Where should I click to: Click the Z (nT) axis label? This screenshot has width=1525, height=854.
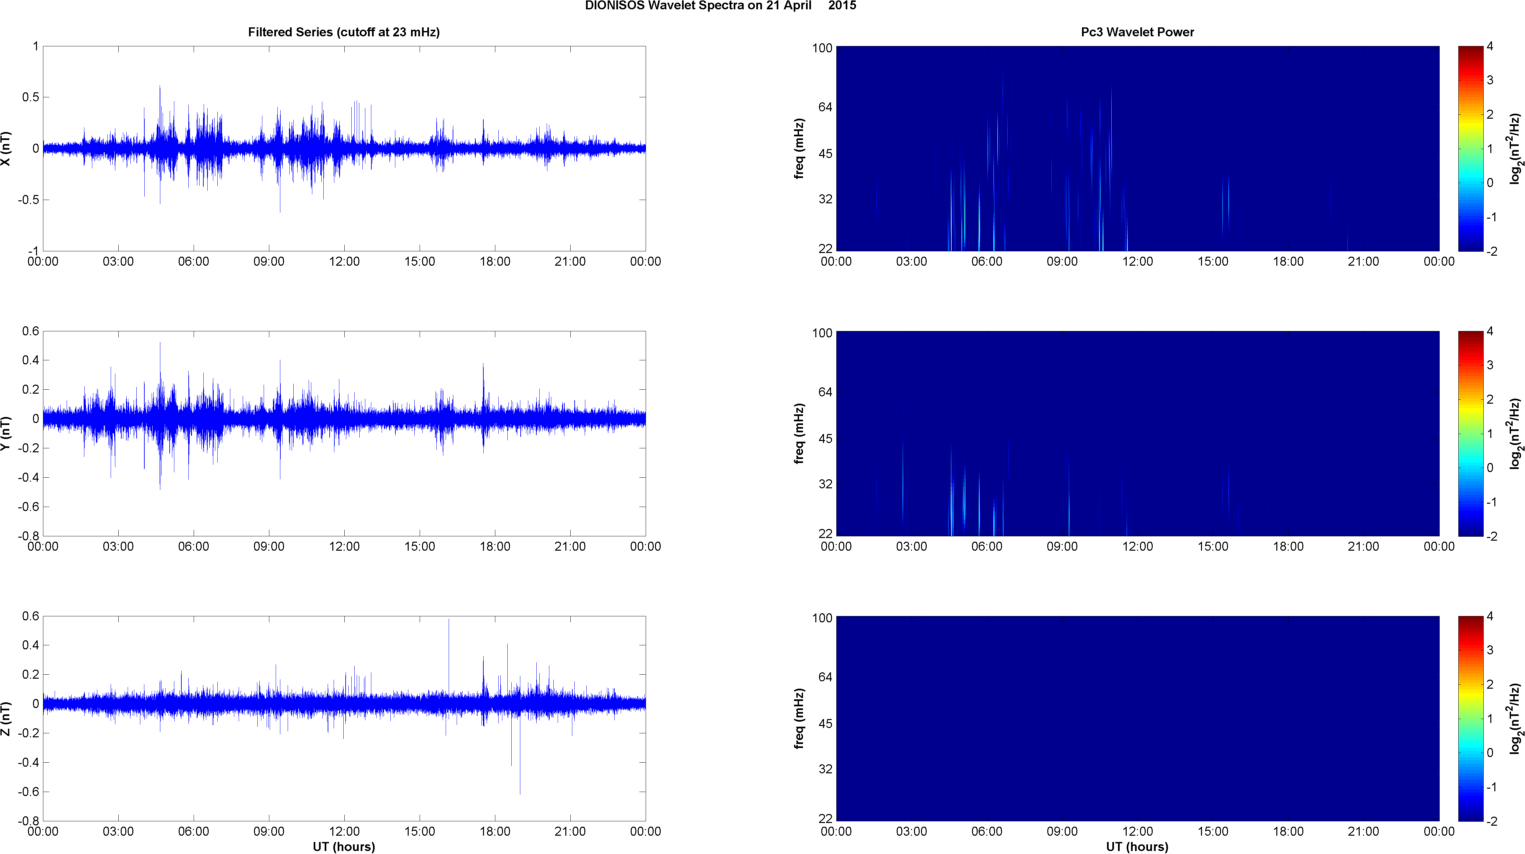7,718
